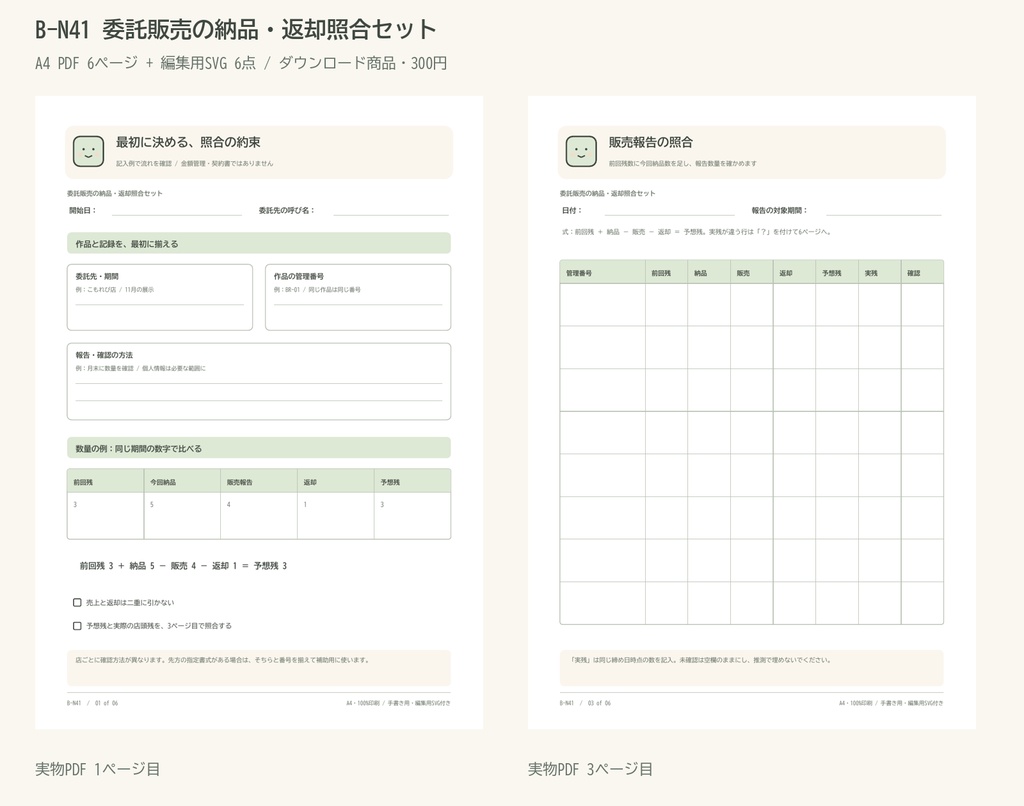Click the green banner 数量の例:同じ期間の数字で比べる
Viewport: 1024px width, 806px height.
259,448
